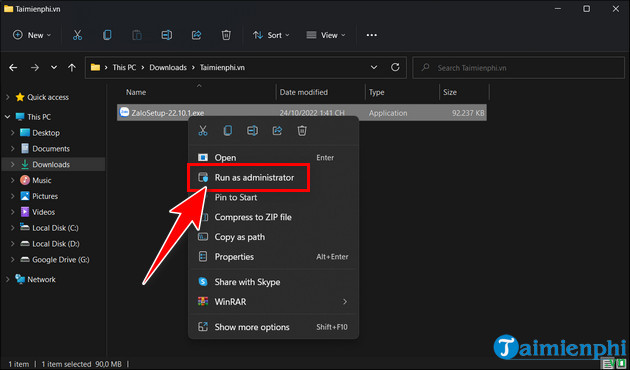The image size is (630, 370).
Task: Click the Paste icon in the toolbar
Action: click(x=137, y=35)
